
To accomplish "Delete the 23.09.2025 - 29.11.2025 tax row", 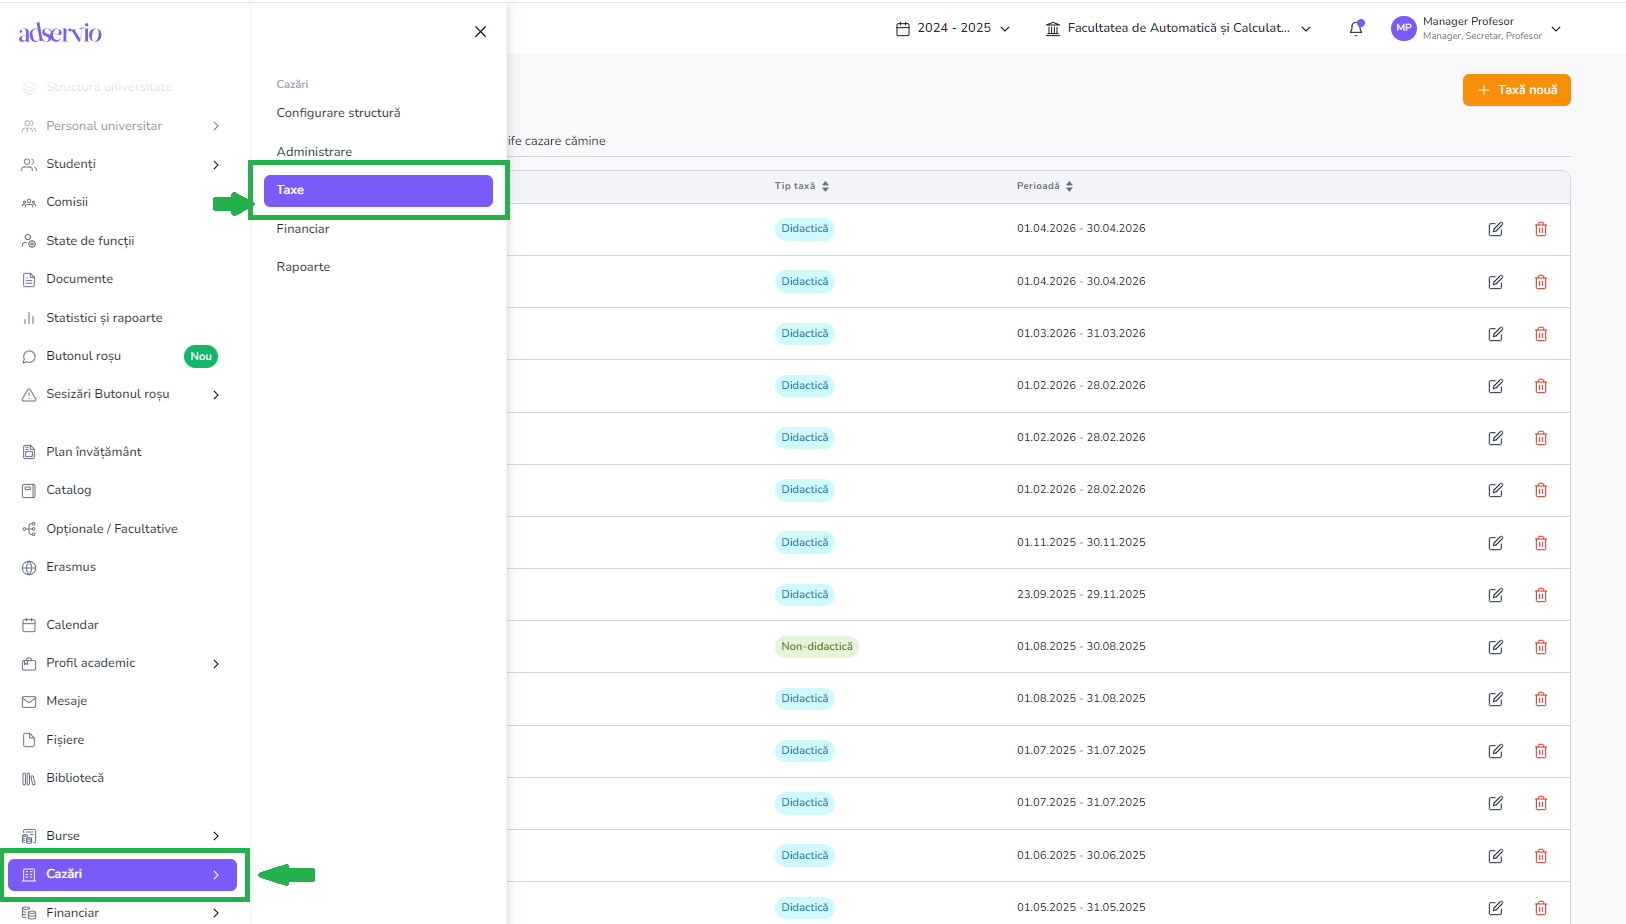I will pos(1540,595).
